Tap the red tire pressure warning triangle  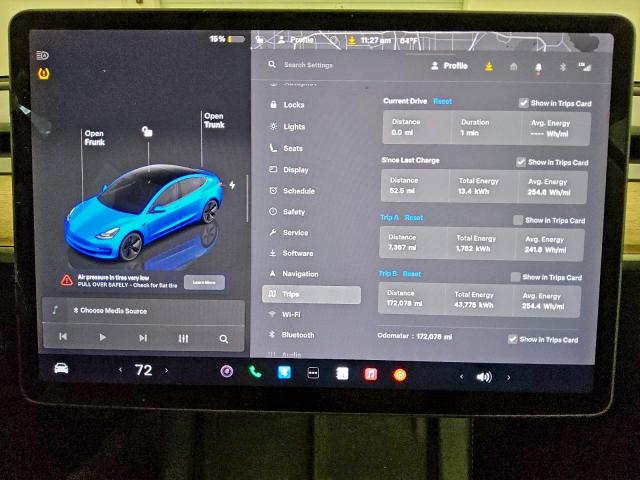tap(67, 280)
